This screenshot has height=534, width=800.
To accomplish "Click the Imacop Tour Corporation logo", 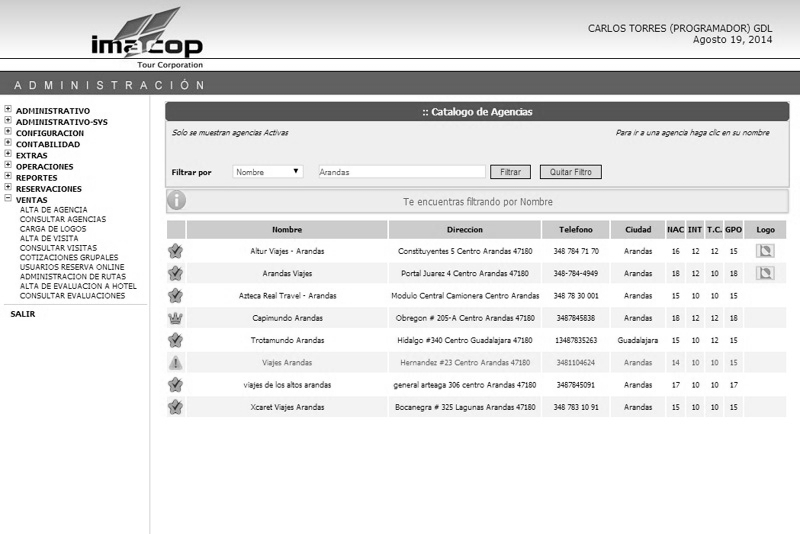I will [x=146, y=40].
